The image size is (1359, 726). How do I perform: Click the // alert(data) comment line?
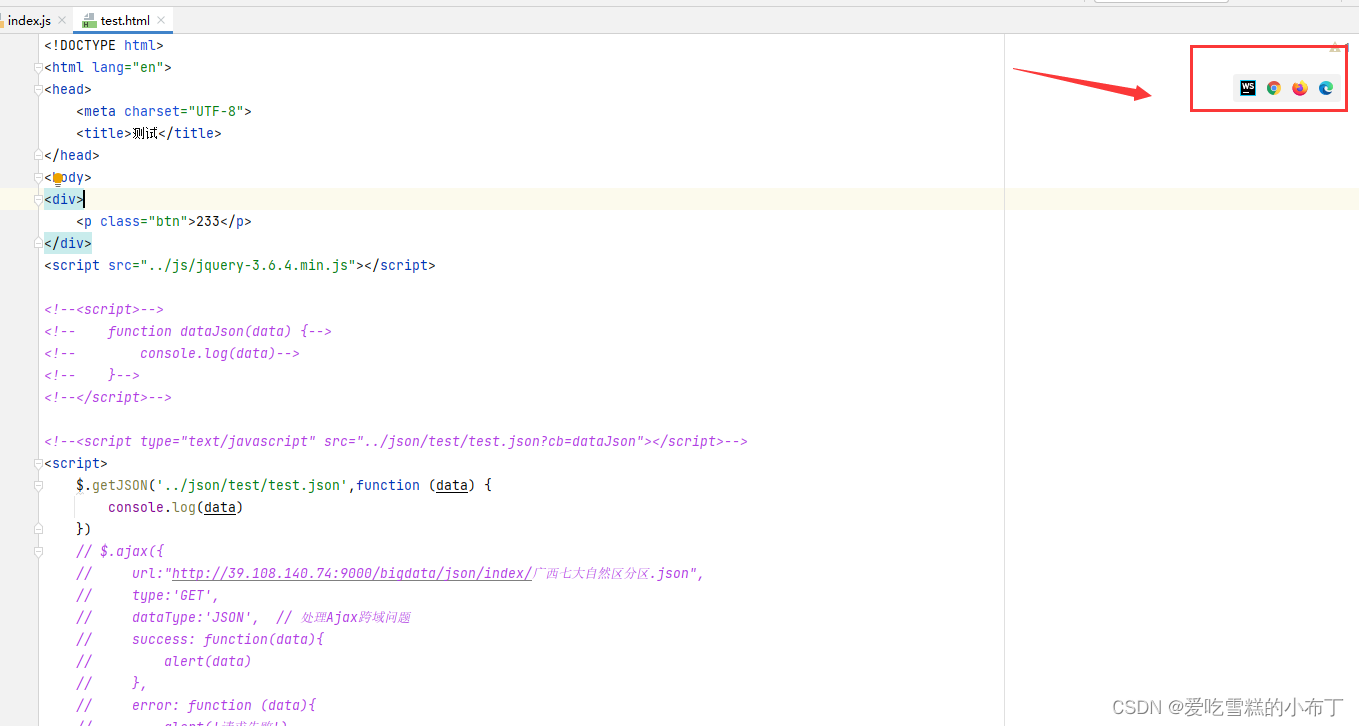164,662
